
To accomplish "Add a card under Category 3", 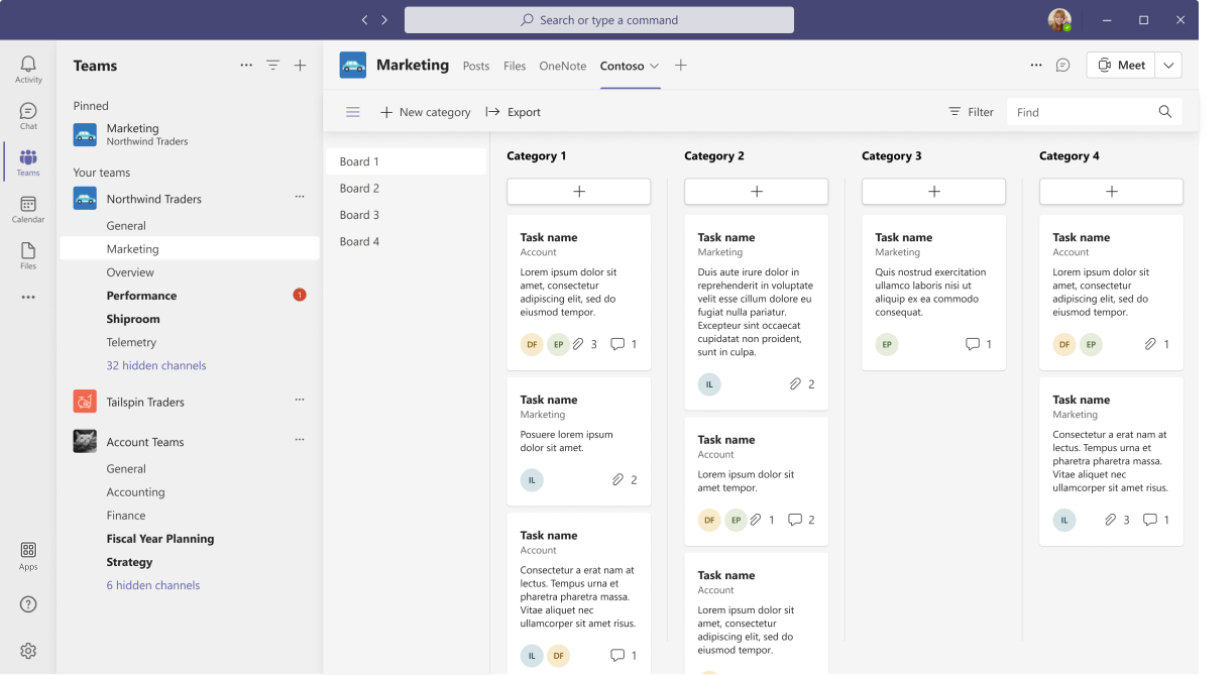I will tap(934, 191).
